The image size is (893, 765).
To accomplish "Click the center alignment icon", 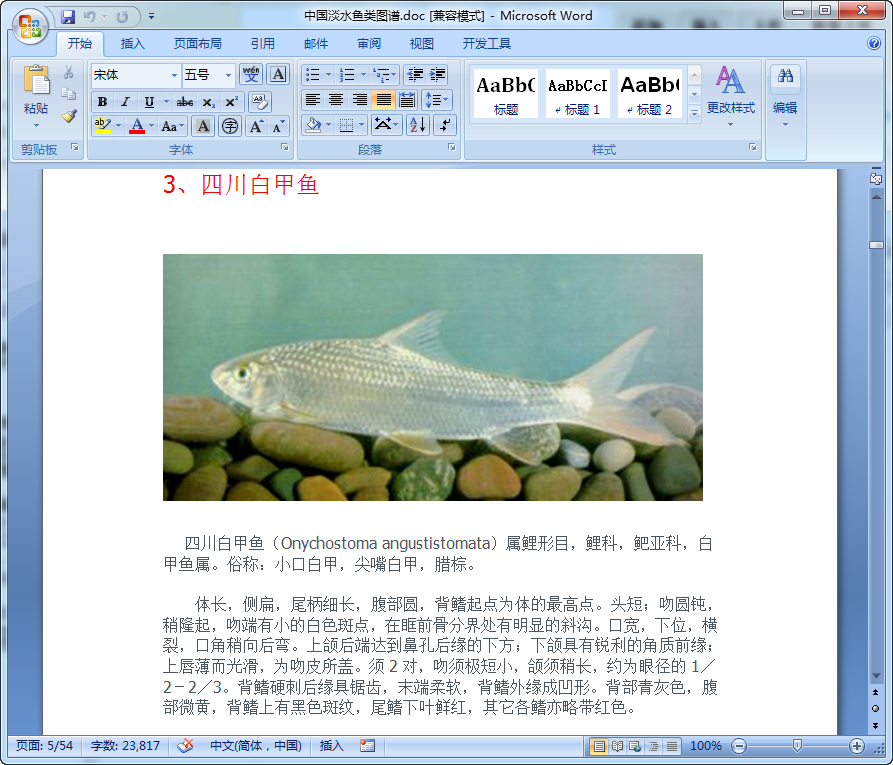I will pyautogui.click(x=334, y=100).
